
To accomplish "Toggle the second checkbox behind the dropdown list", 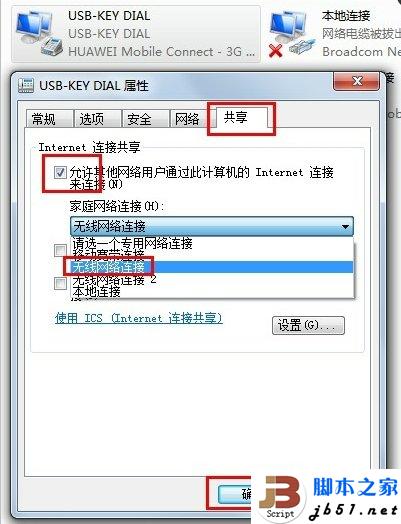I will coord(61,250).
